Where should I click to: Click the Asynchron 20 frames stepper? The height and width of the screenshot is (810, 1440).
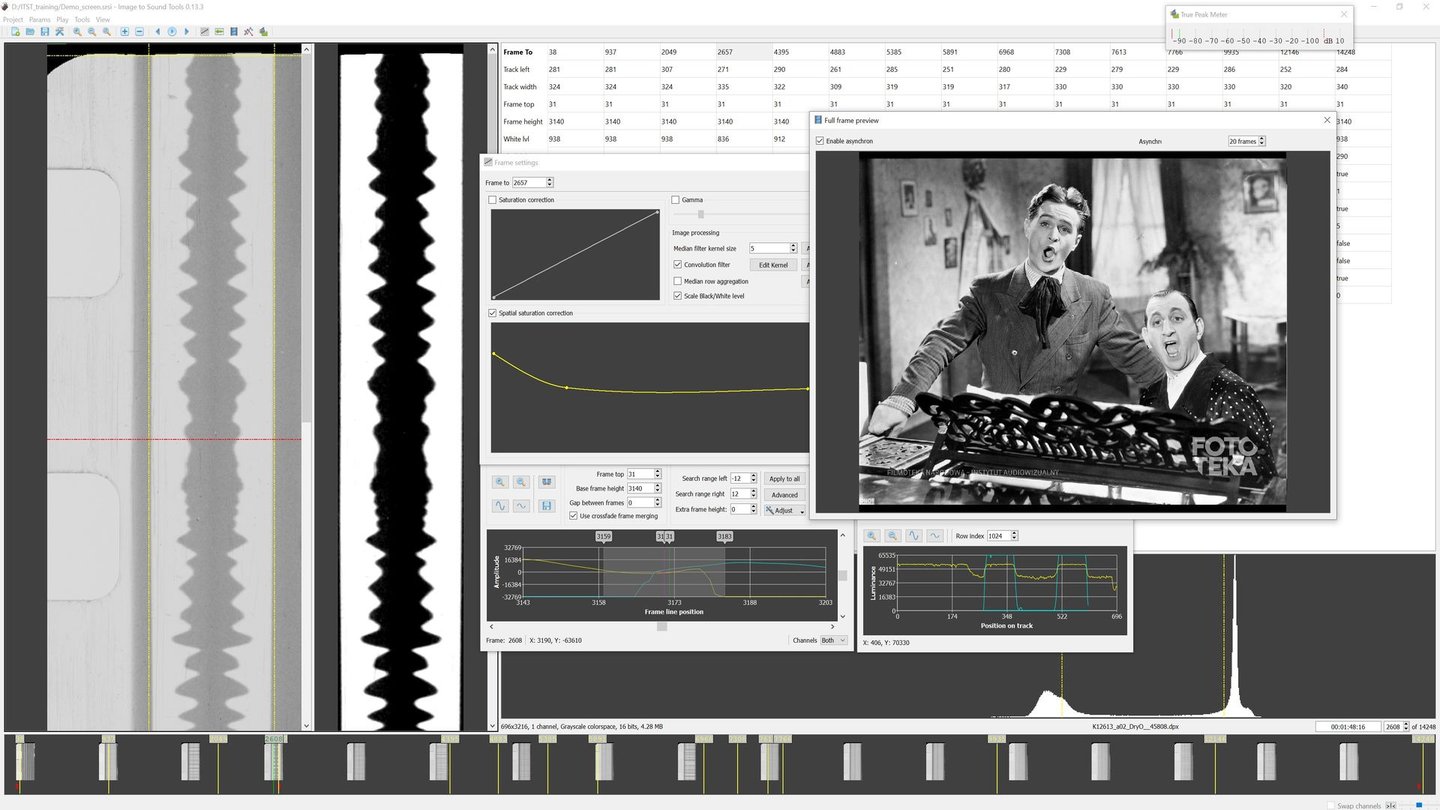tap(1261, 141)
